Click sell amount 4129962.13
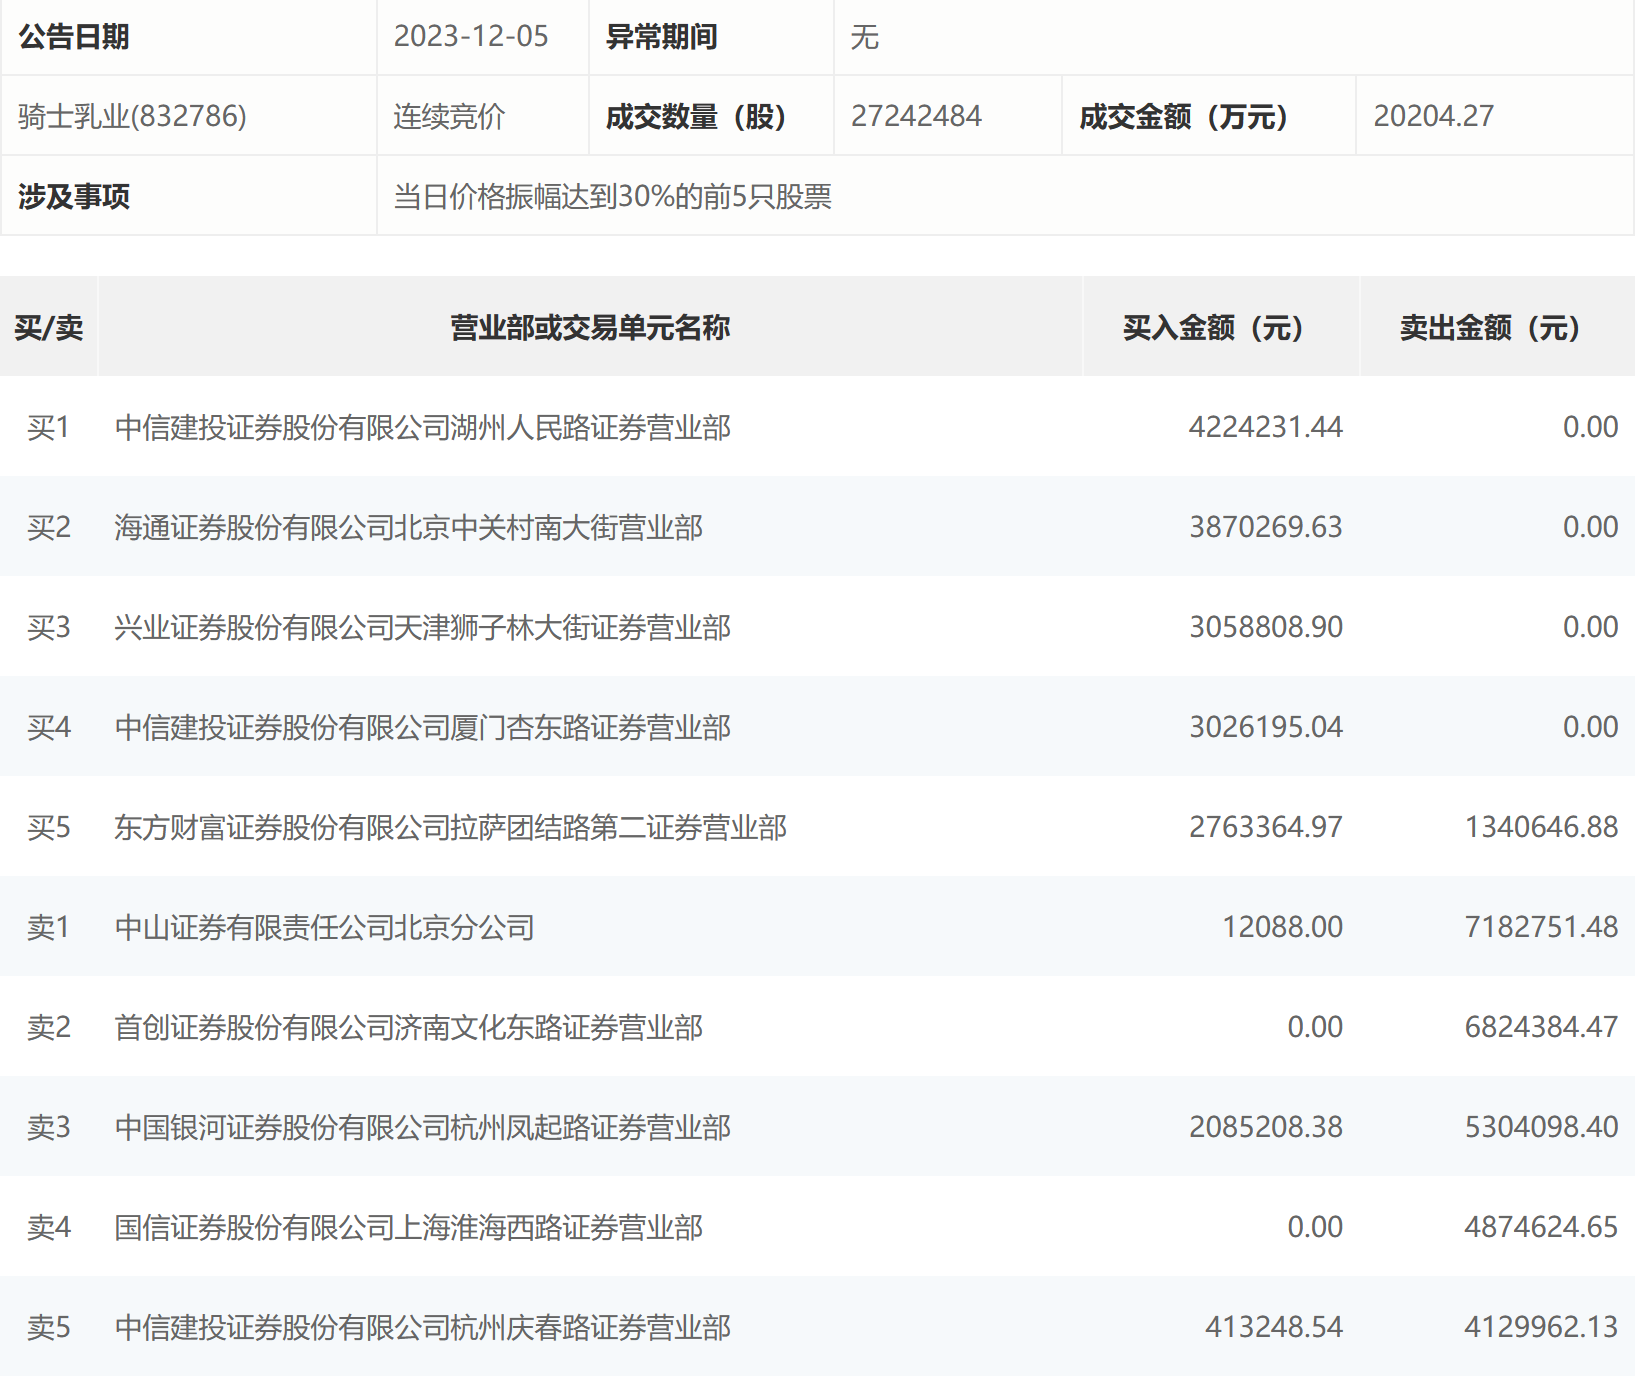Screen dimensions: 1639x1377 pos(1541,1327)
